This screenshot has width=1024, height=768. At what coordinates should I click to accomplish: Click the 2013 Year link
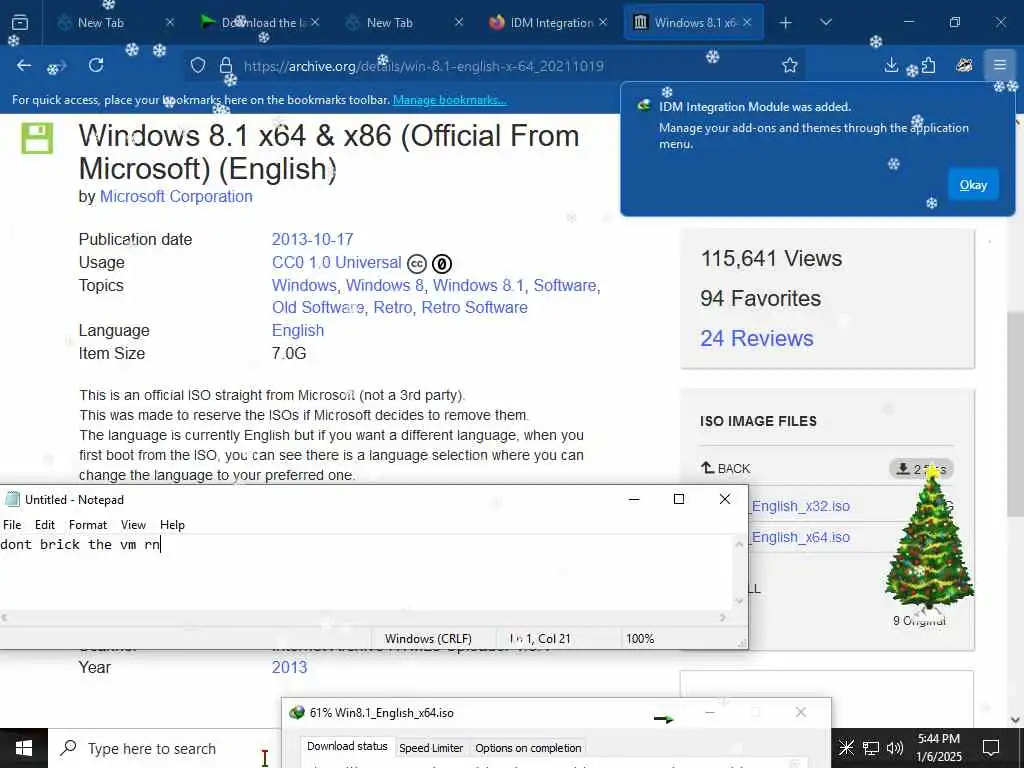(x=289, y=667)
